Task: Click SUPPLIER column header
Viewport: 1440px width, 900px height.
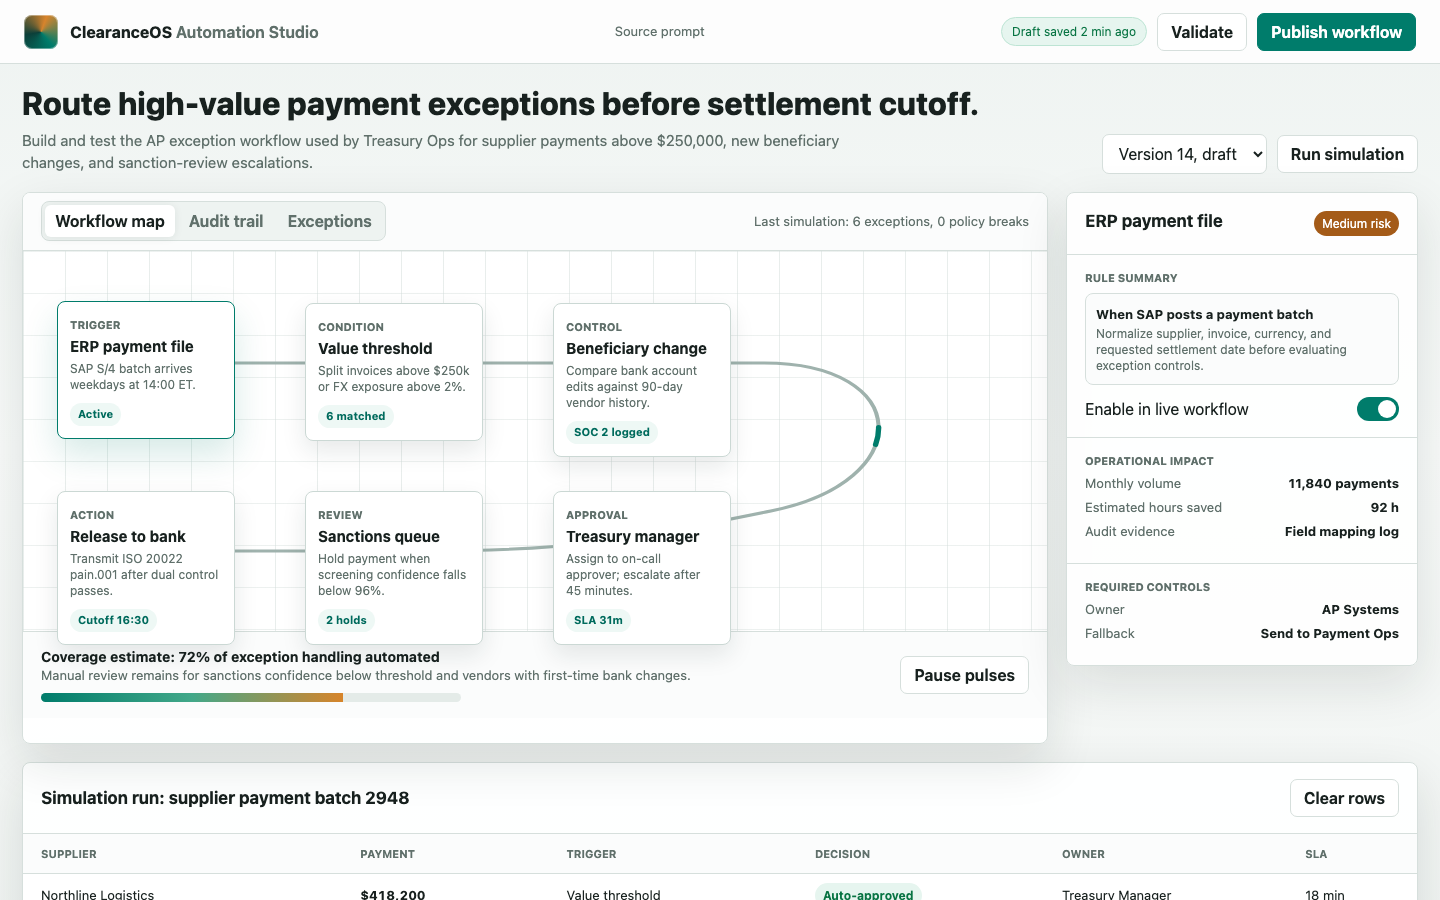Action: [x=69, y=854]
